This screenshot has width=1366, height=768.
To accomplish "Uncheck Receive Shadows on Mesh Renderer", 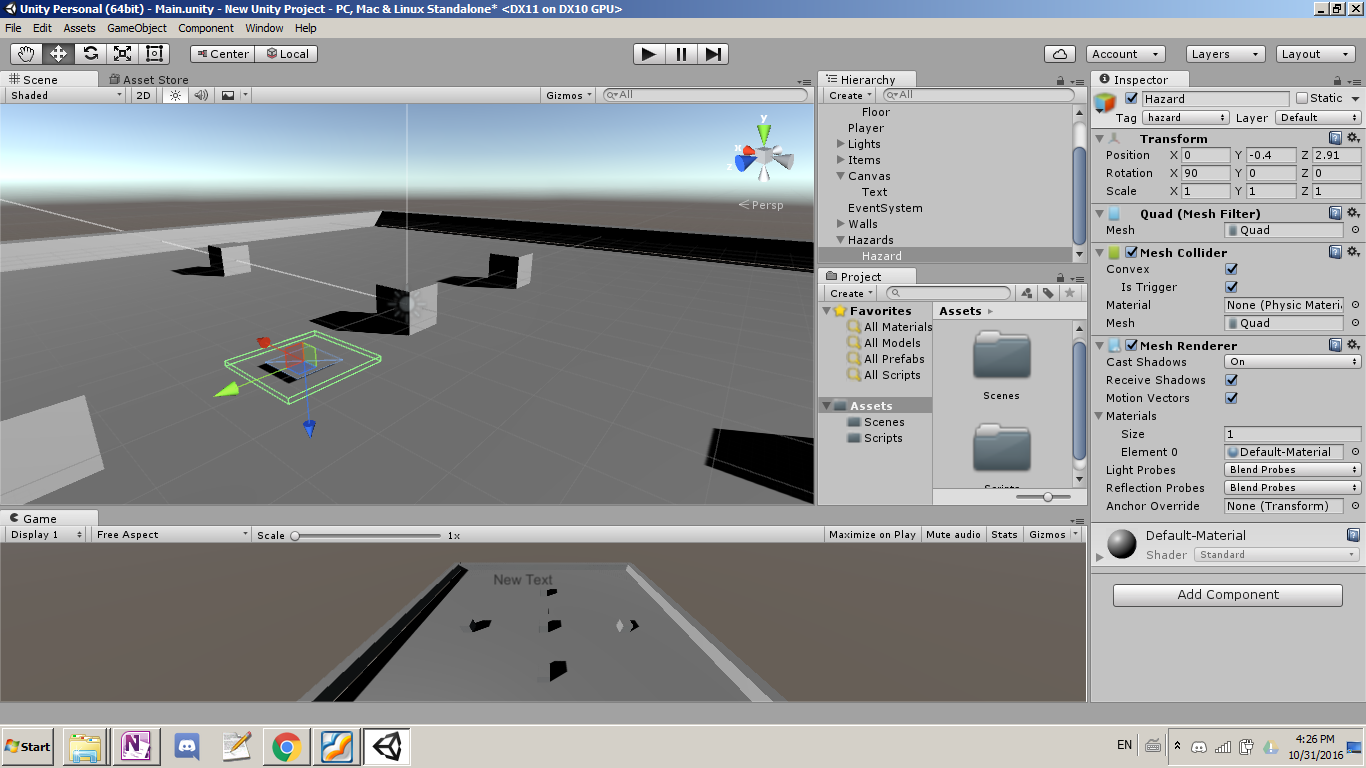I will click(1231, 380).
